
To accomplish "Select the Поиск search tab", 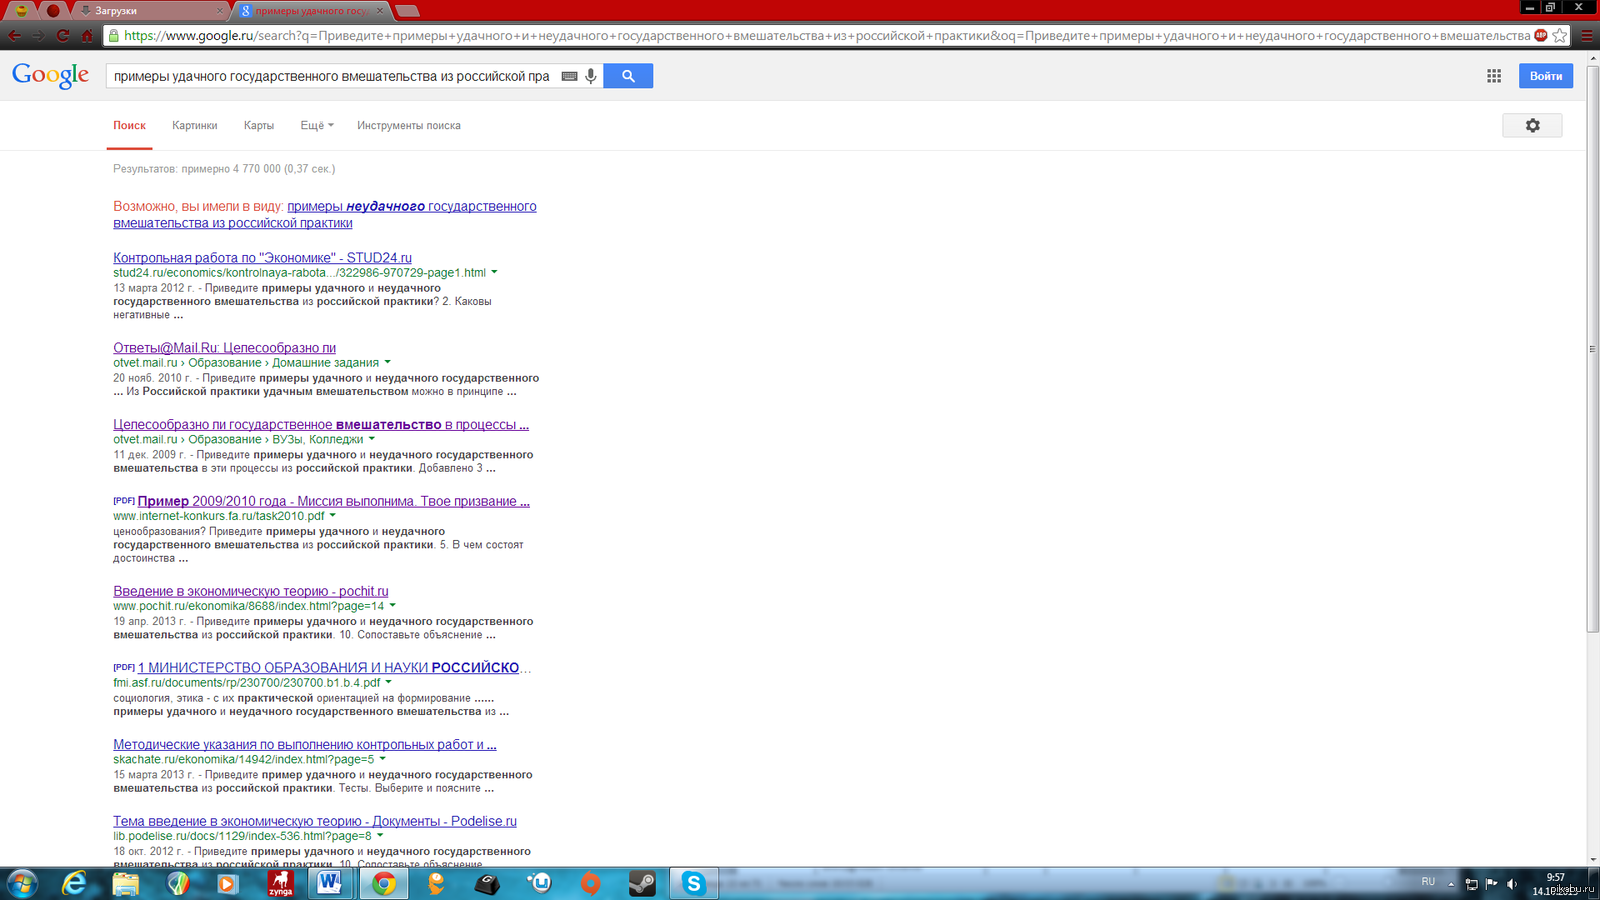I will (129, 126).
